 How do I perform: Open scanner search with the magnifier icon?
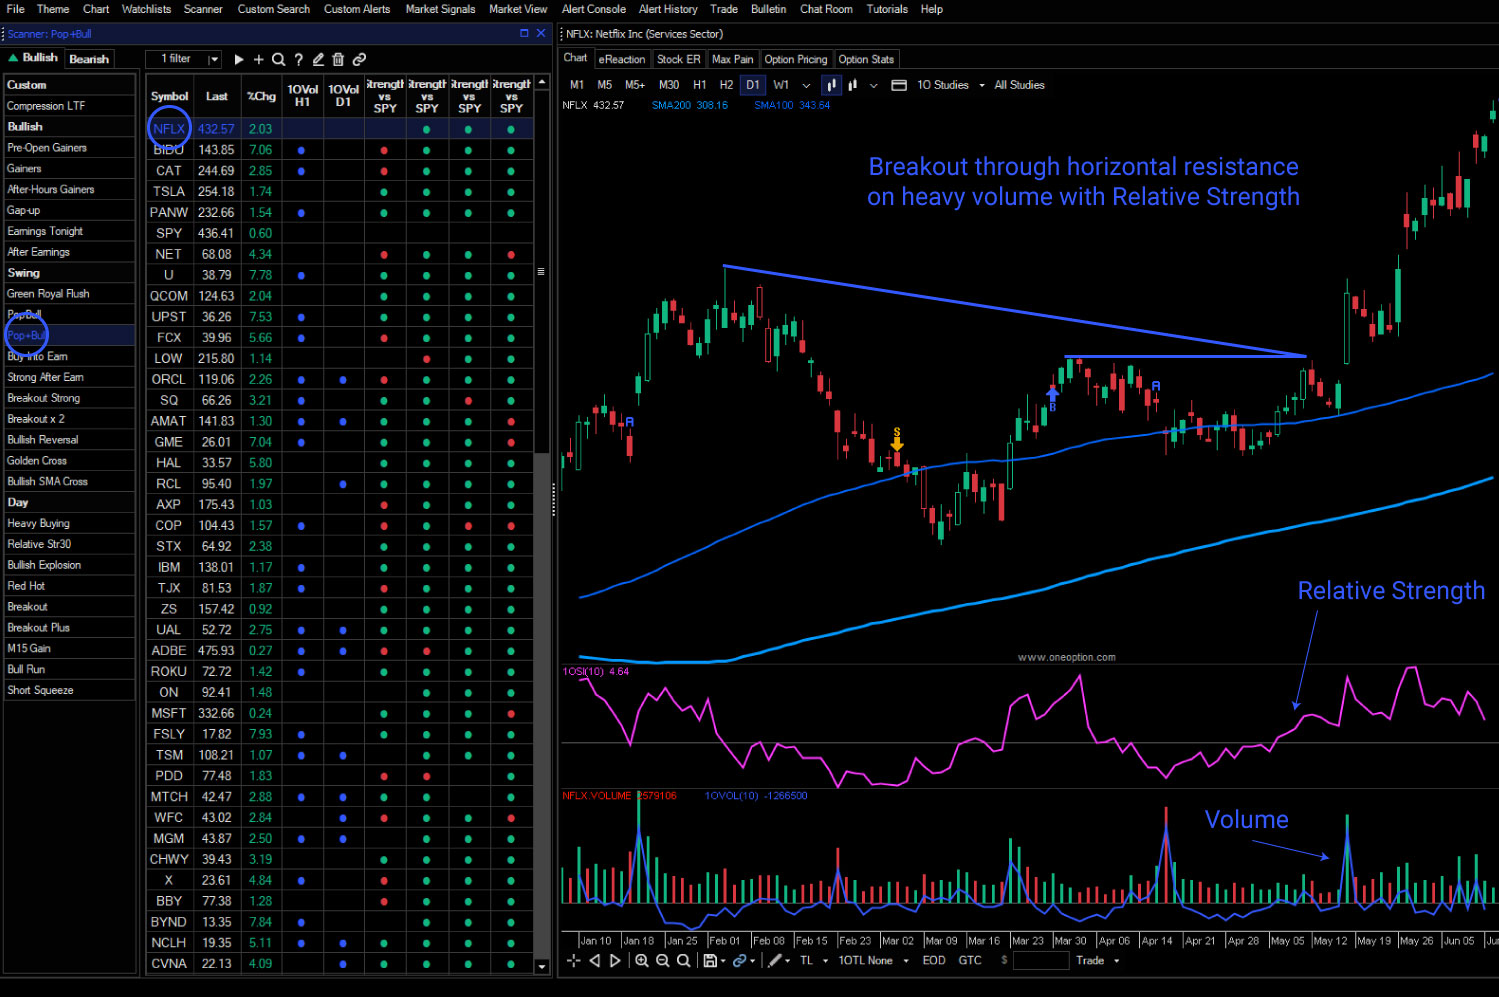coord(279,59)
